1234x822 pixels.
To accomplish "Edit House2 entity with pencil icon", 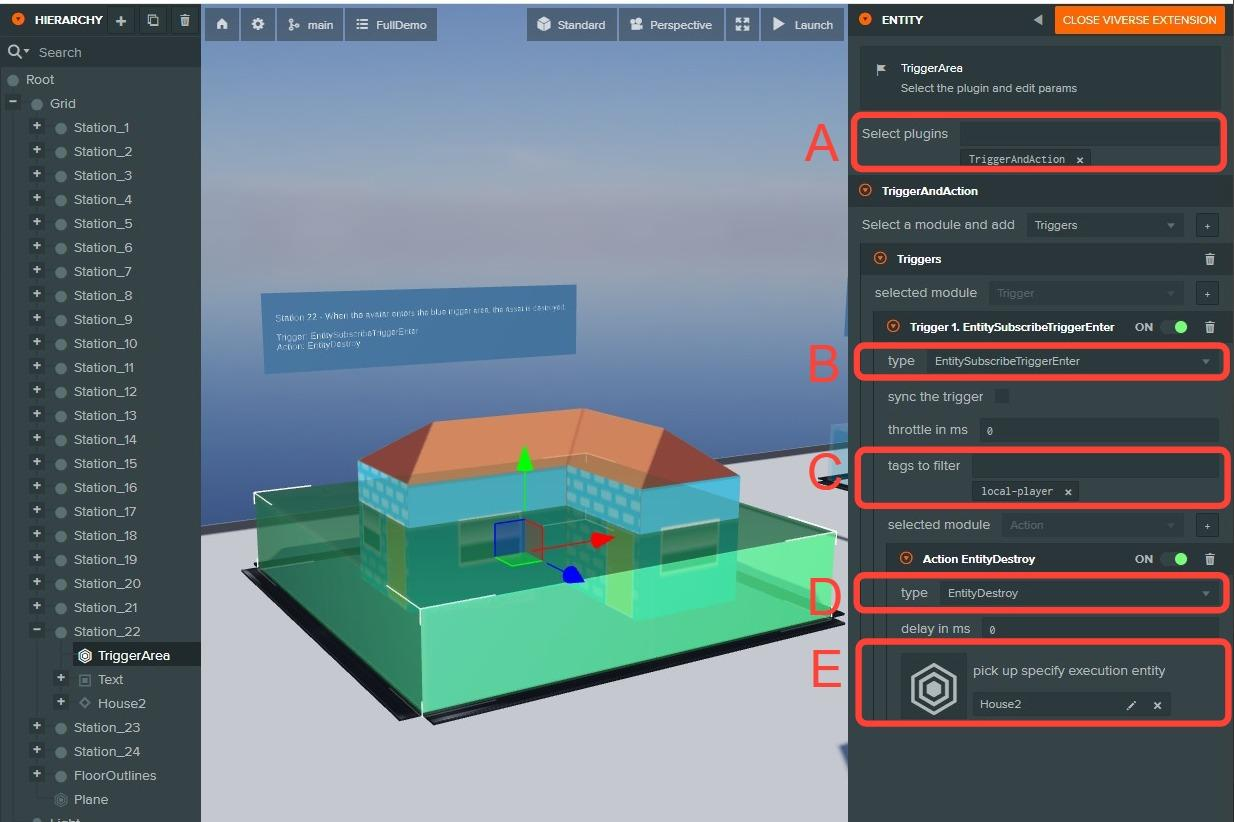I will (1131, 705).
